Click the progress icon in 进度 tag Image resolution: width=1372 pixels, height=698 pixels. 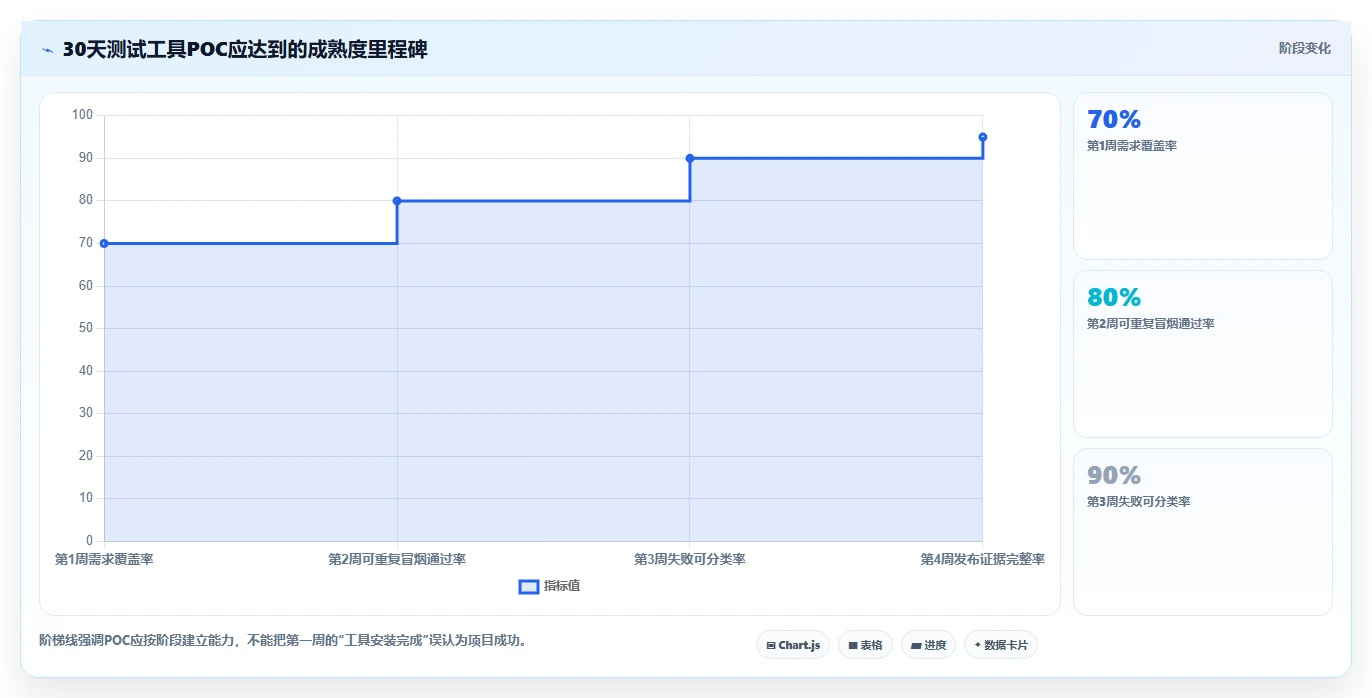pyautogui.click(x=916, y=646)
